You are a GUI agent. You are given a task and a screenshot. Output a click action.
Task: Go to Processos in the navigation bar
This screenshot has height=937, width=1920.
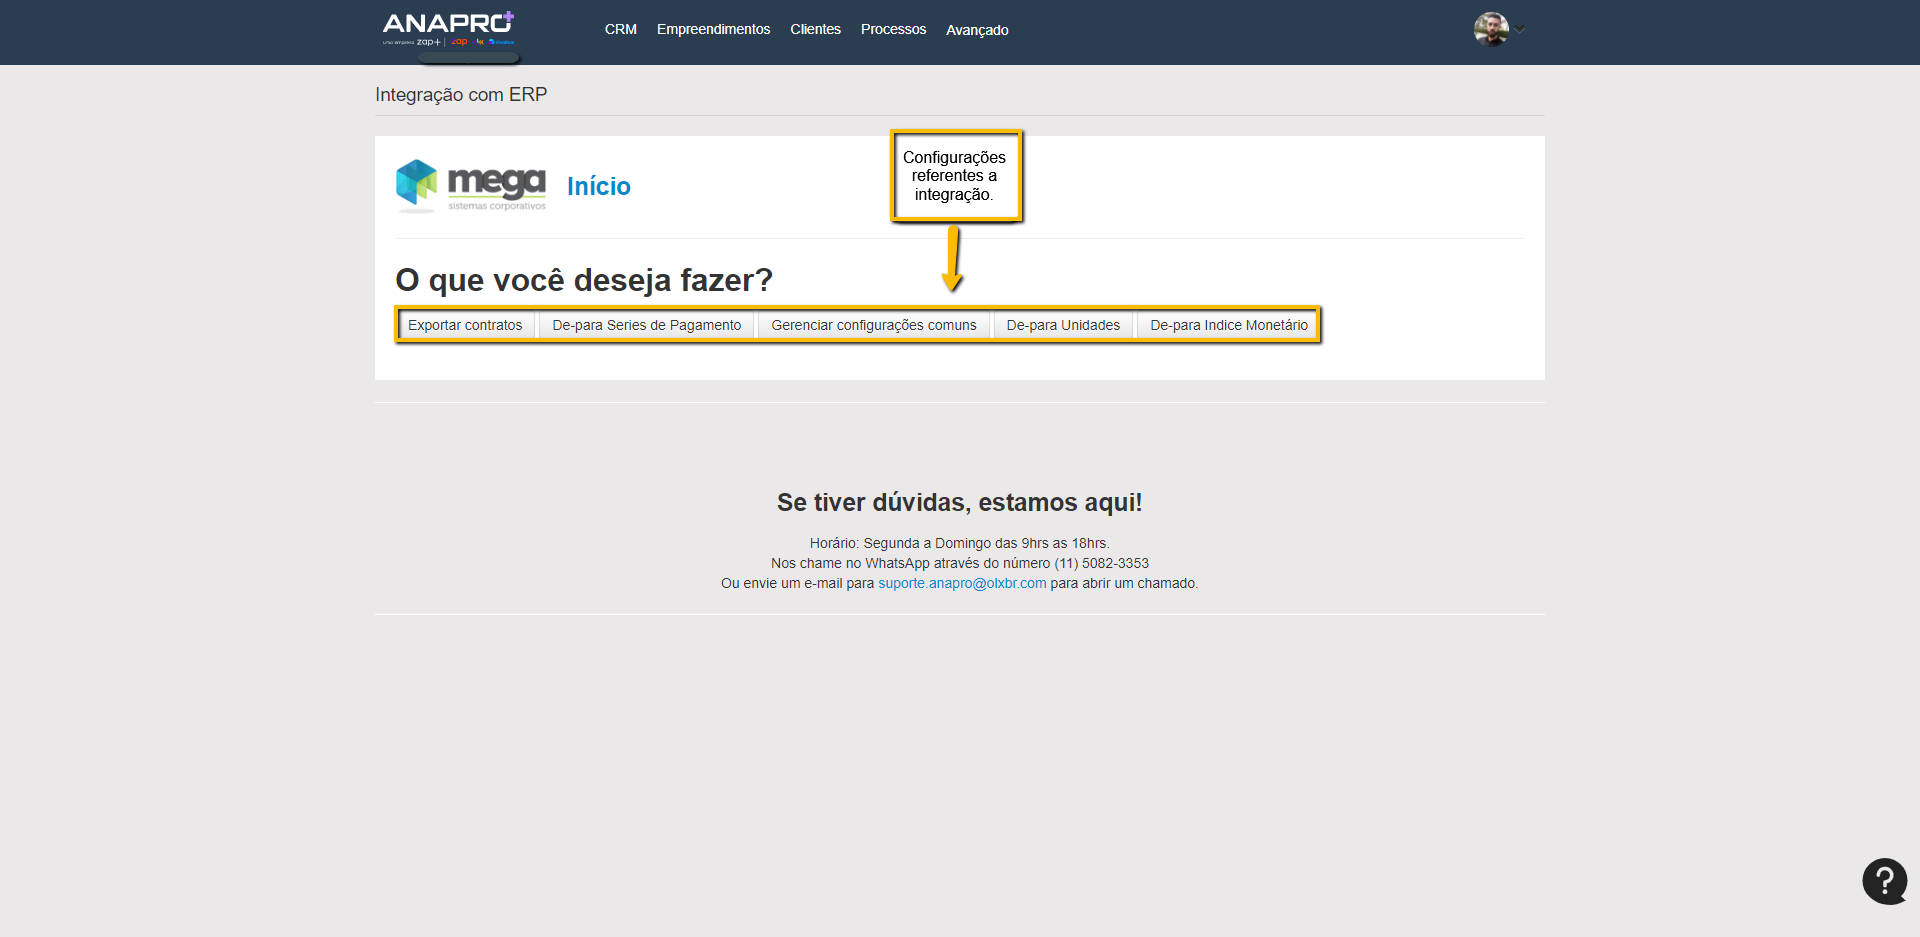(893, 30)
